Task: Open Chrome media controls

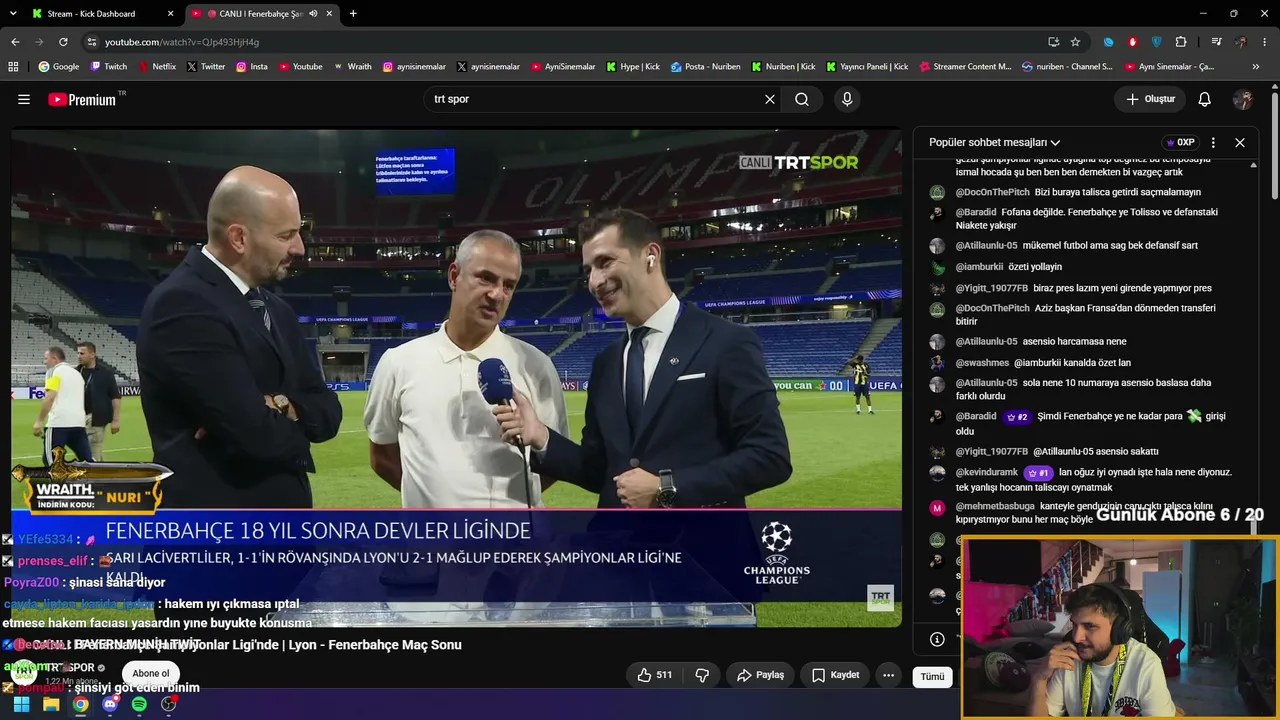Action: point(1216,42)
